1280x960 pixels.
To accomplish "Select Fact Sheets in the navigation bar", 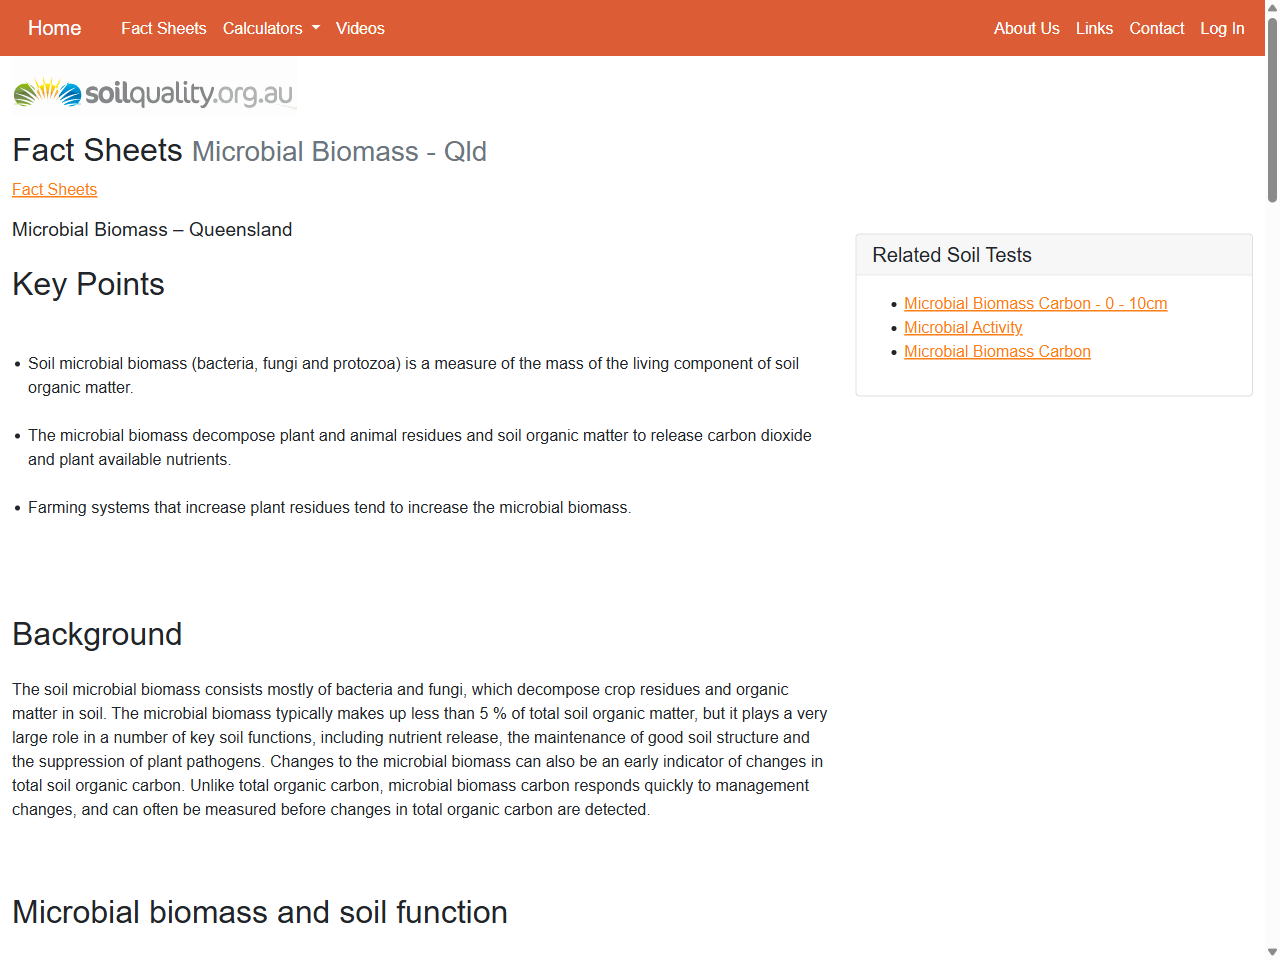I will [163, 28].
